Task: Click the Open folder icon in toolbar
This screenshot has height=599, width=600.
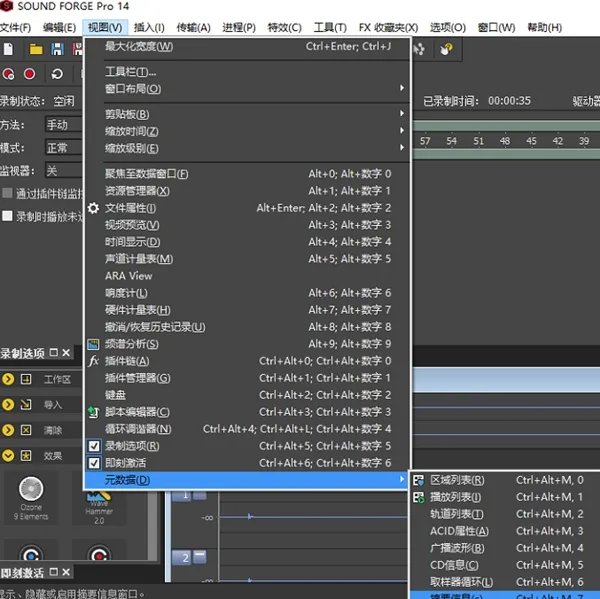Action: point(36,49)
